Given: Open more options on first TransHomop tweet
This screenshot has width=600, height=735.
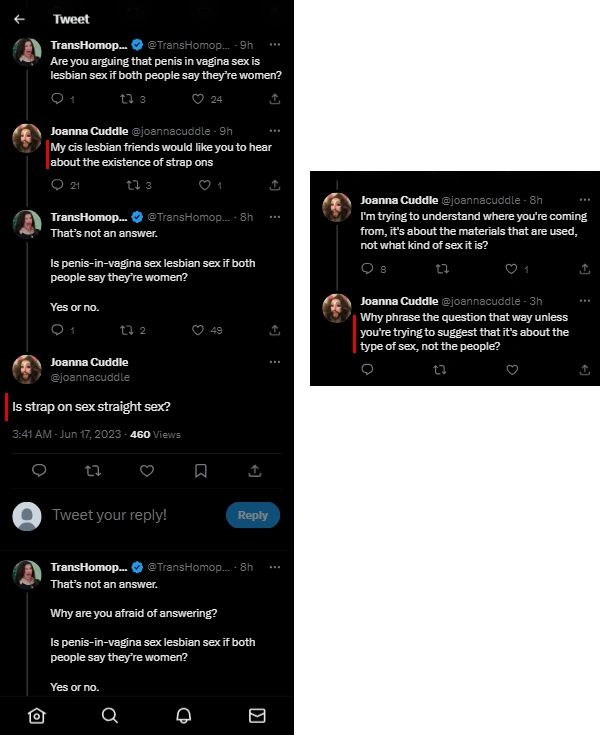Looking at the screenshot, I should click(x=275, y=45).
